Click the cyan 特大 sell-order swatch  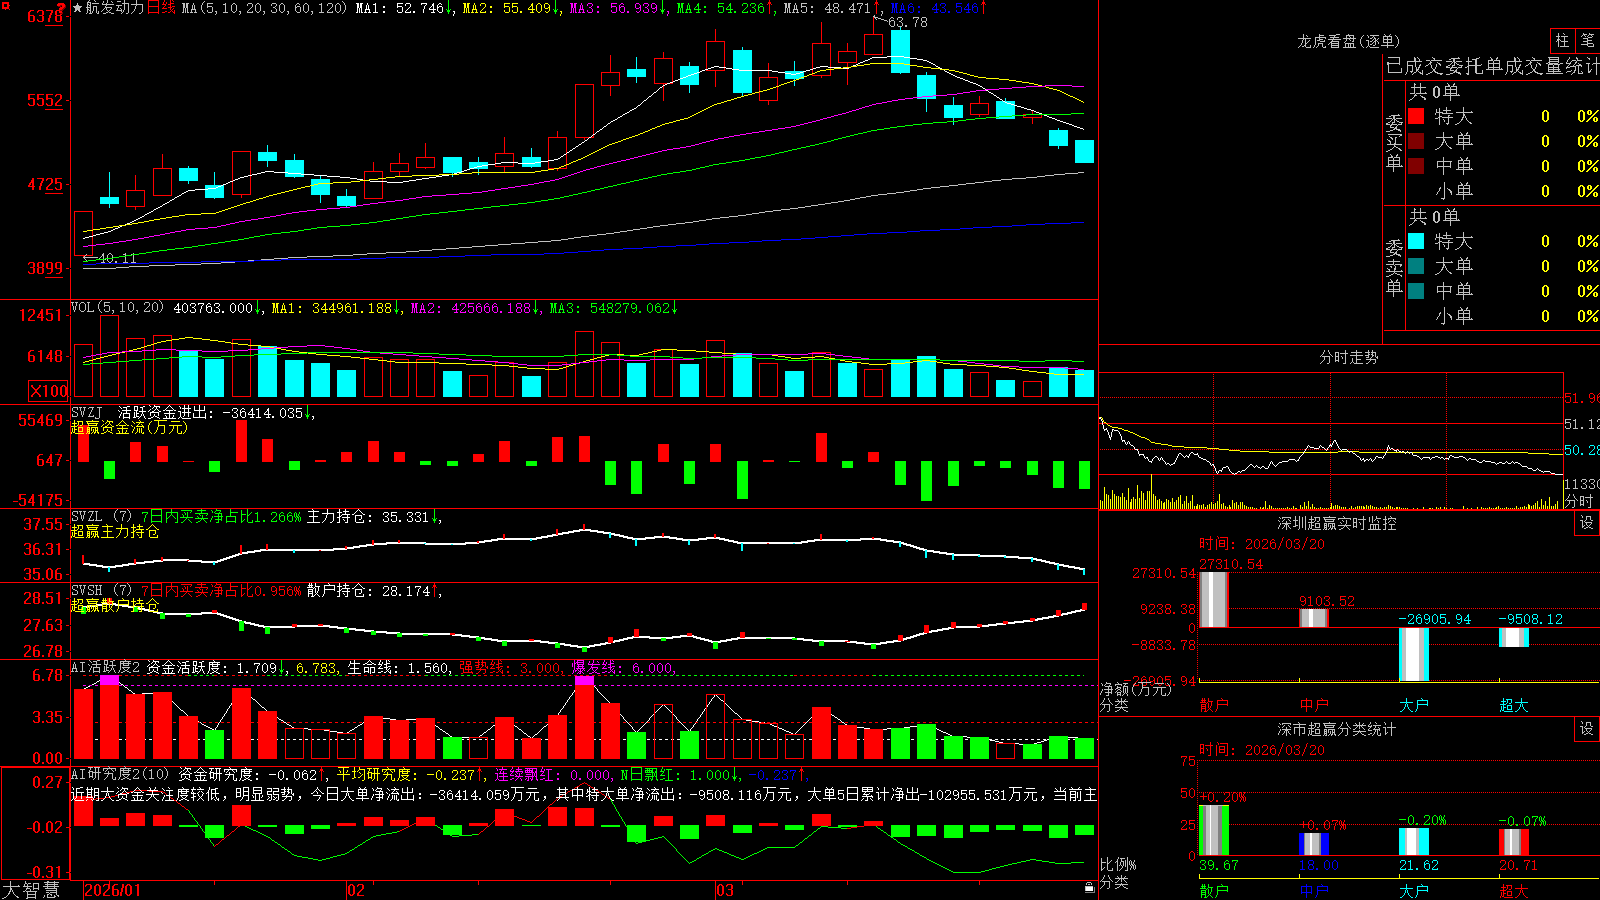(1416, 241)
